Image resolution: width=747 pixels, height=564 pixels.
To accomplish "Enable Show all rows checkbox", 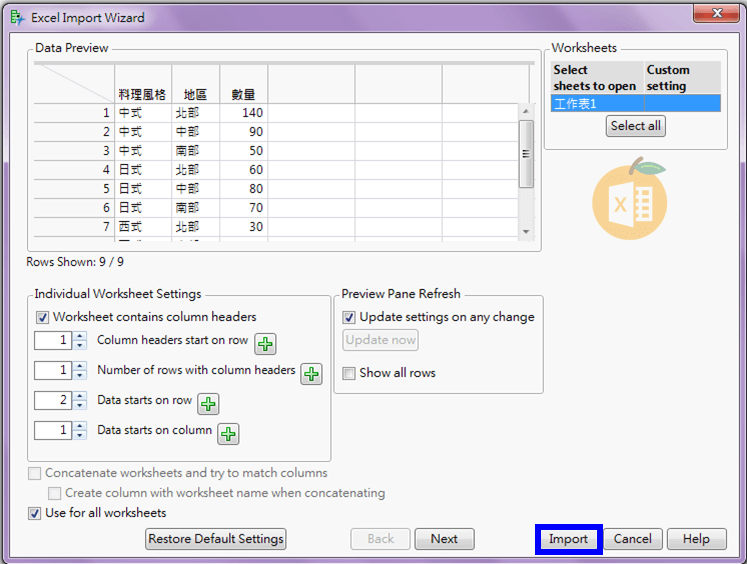I will point(349,373).
